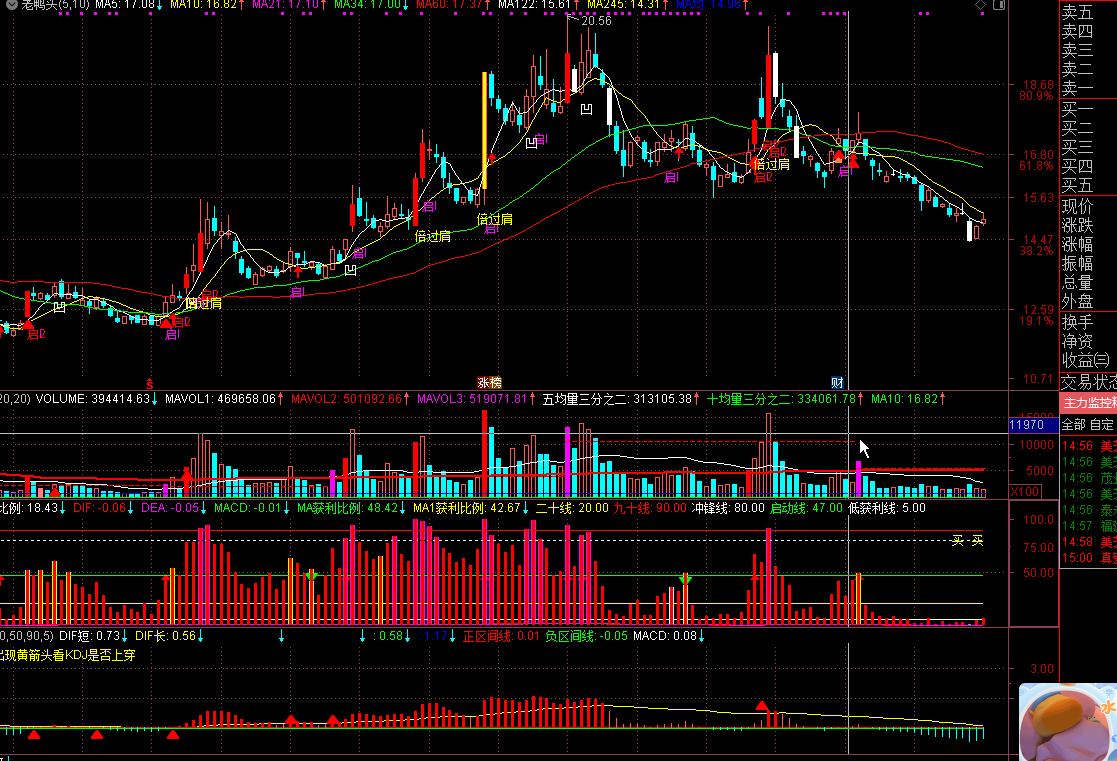Open the 14:58 monitor entry

click(1089, 542)
